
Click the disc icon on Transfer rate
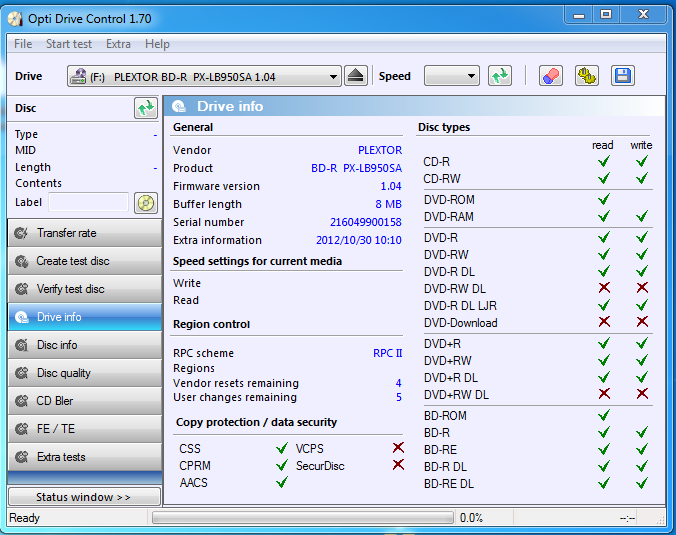(21, 233)
